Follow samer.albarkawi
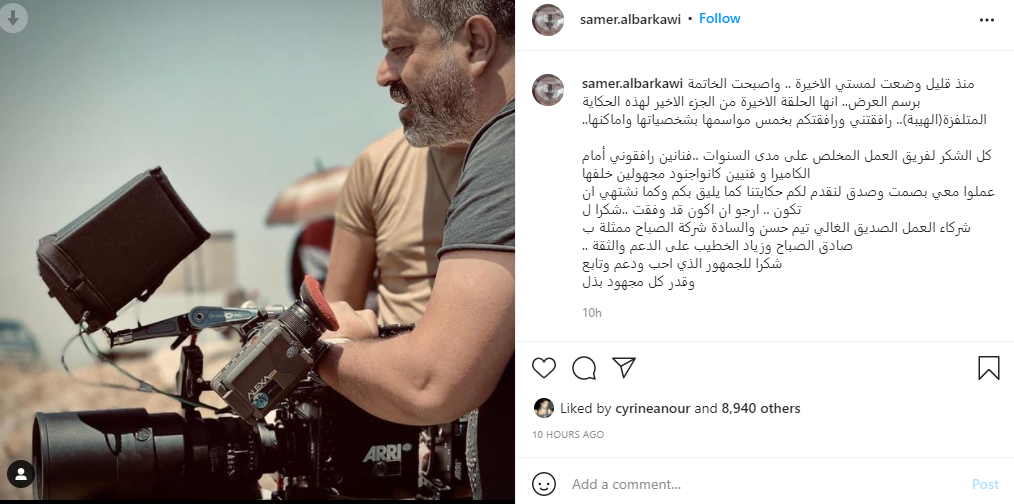Screen dimensions: 1014x504 click(719, 19)
